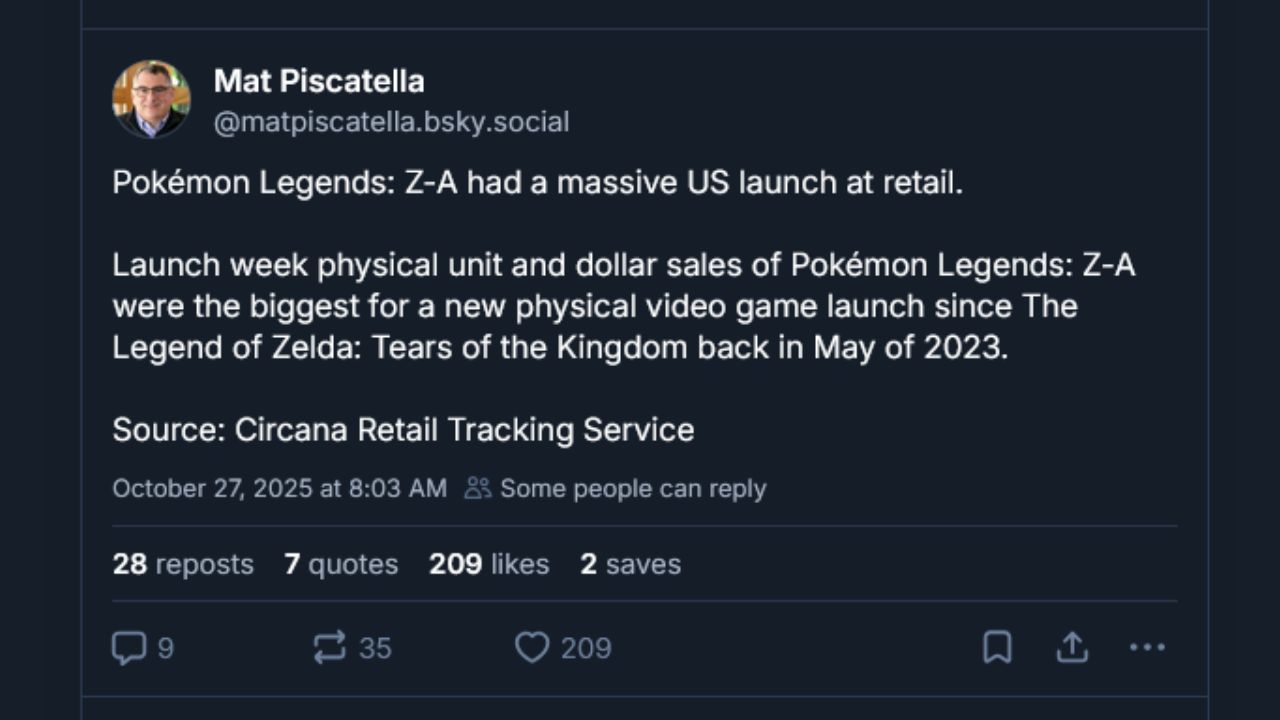This screenshot has height=720, width=1280.
Task: Click the reply count number 9
Action: pyautogui.click(x=165, y=648)
